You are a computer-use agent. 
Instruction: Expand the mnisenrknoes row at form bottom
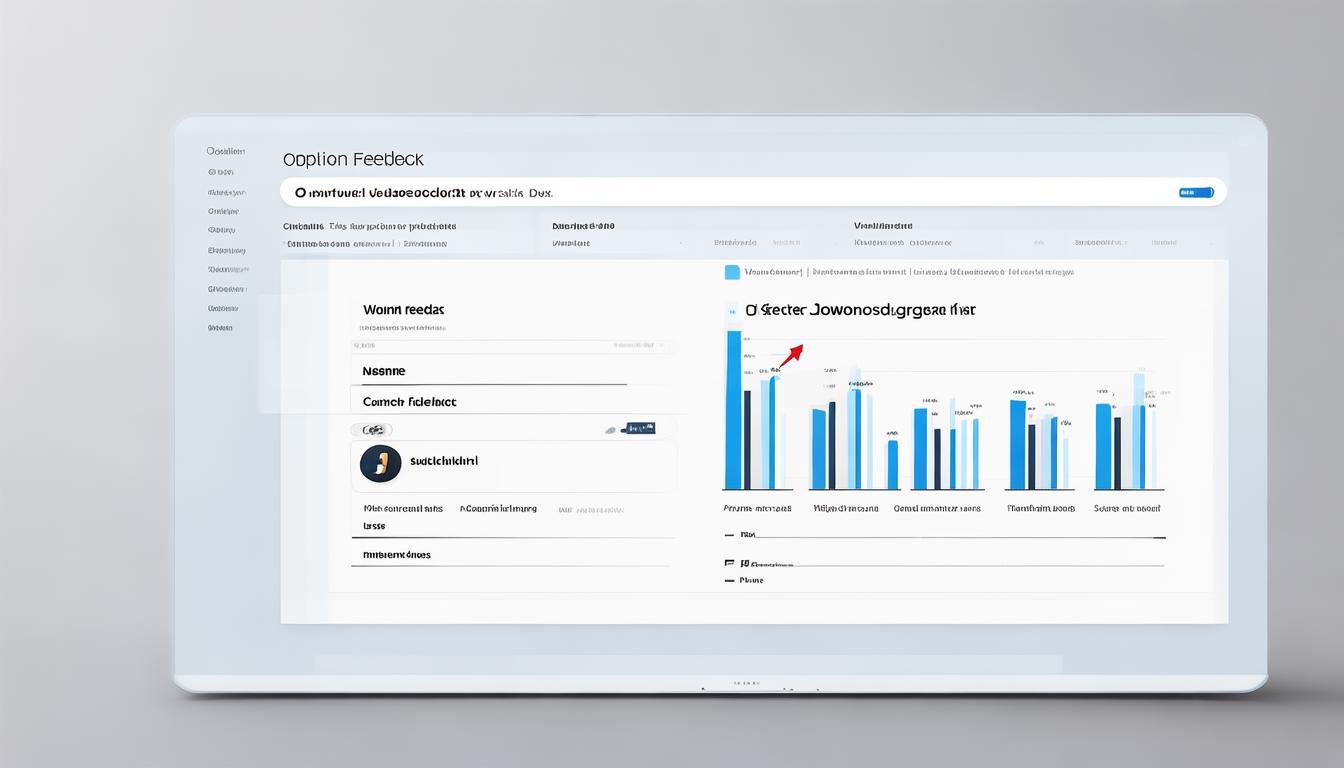[511, 554]
